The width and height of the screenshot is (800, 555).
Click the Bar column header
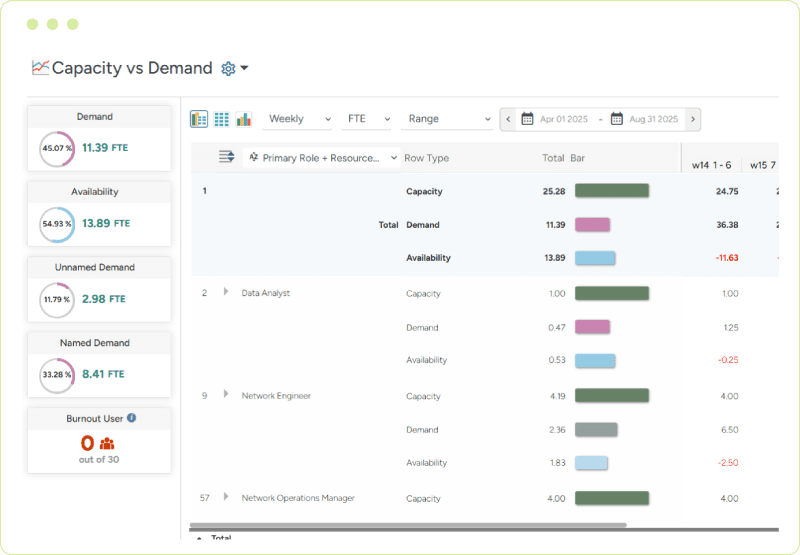click(x=578, y=158)
